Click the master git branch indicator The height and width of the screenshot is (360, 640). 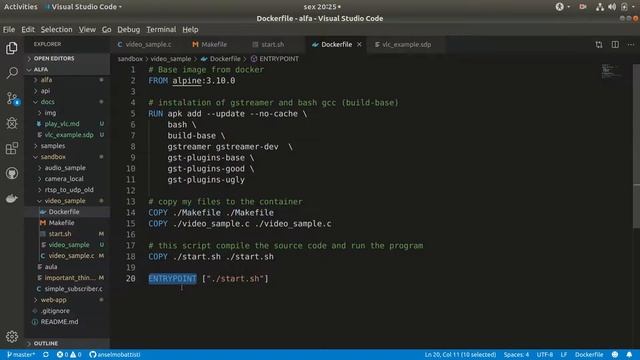tap(21, 355)
